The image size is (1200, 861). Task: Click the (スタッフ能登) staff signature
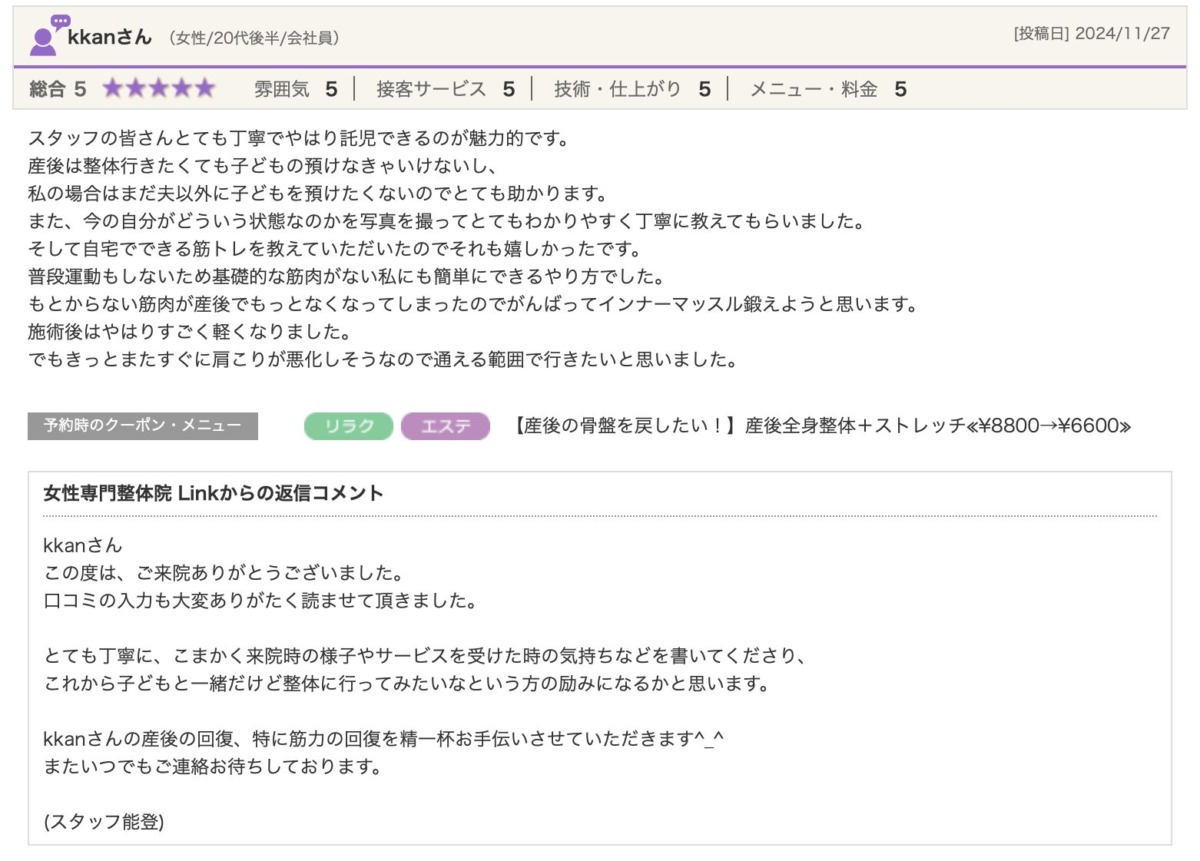104,822
